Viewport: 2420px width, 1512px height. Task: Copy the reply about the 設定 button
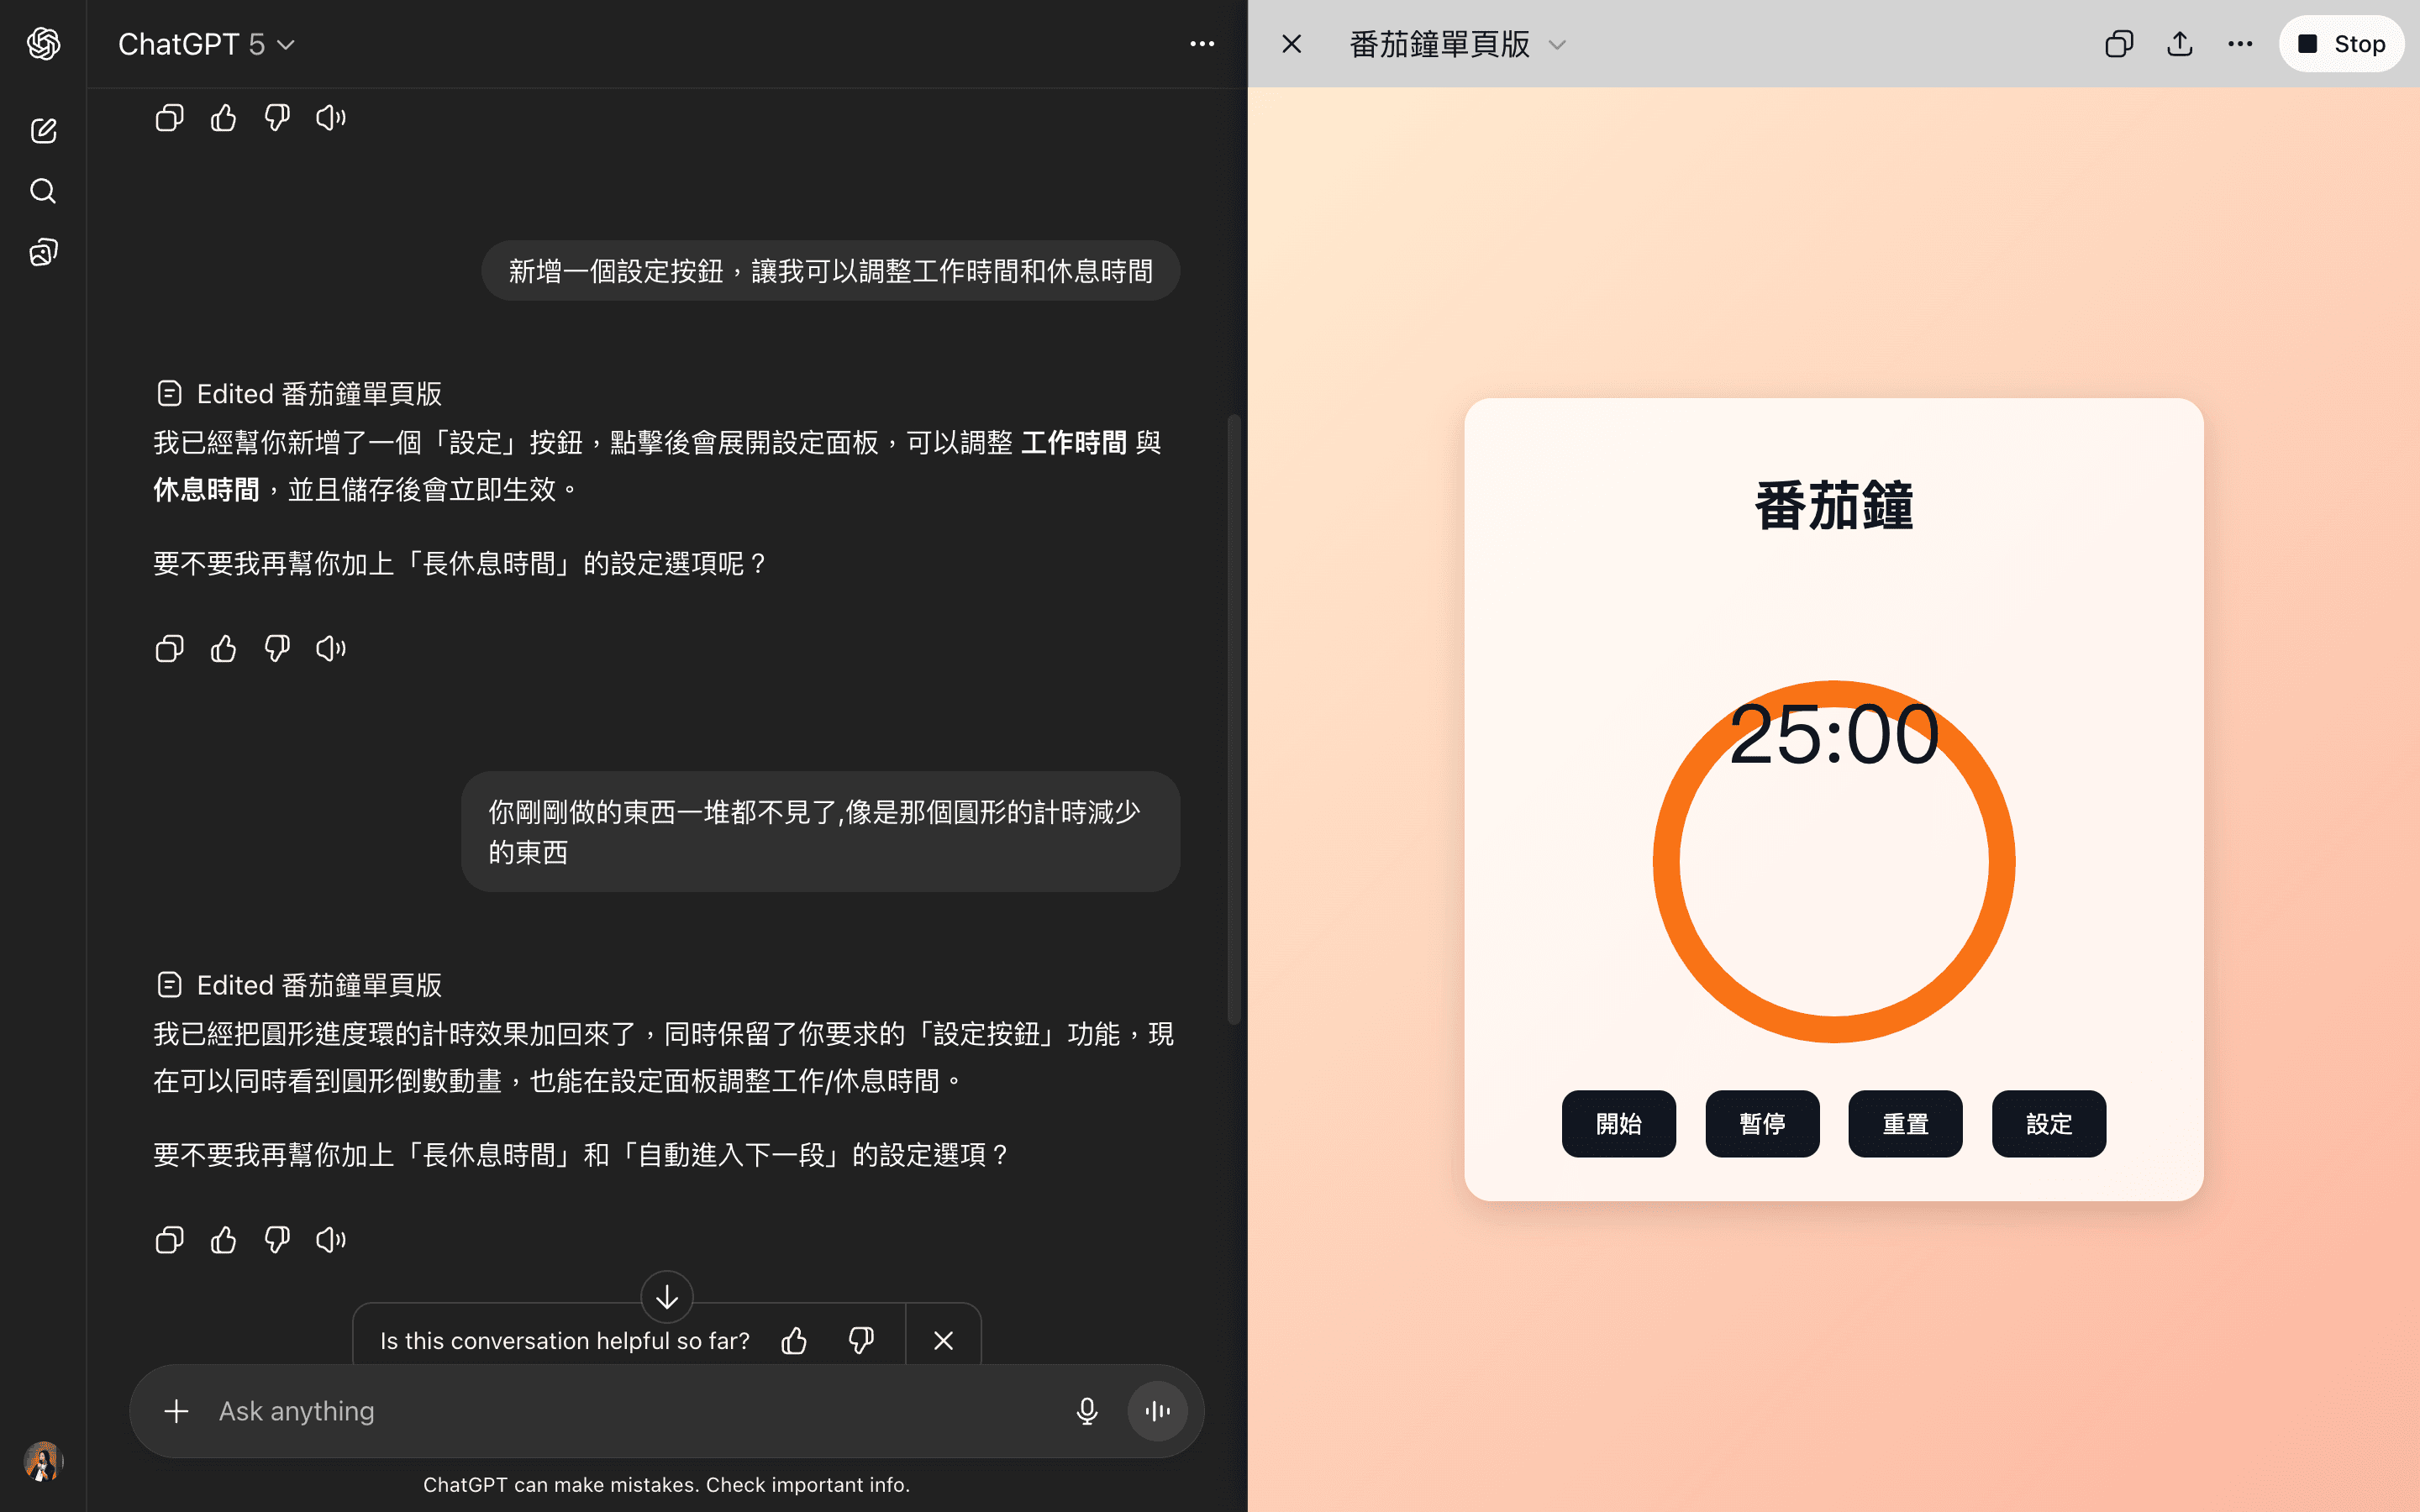pyautogui.click(x=169, y=649)
